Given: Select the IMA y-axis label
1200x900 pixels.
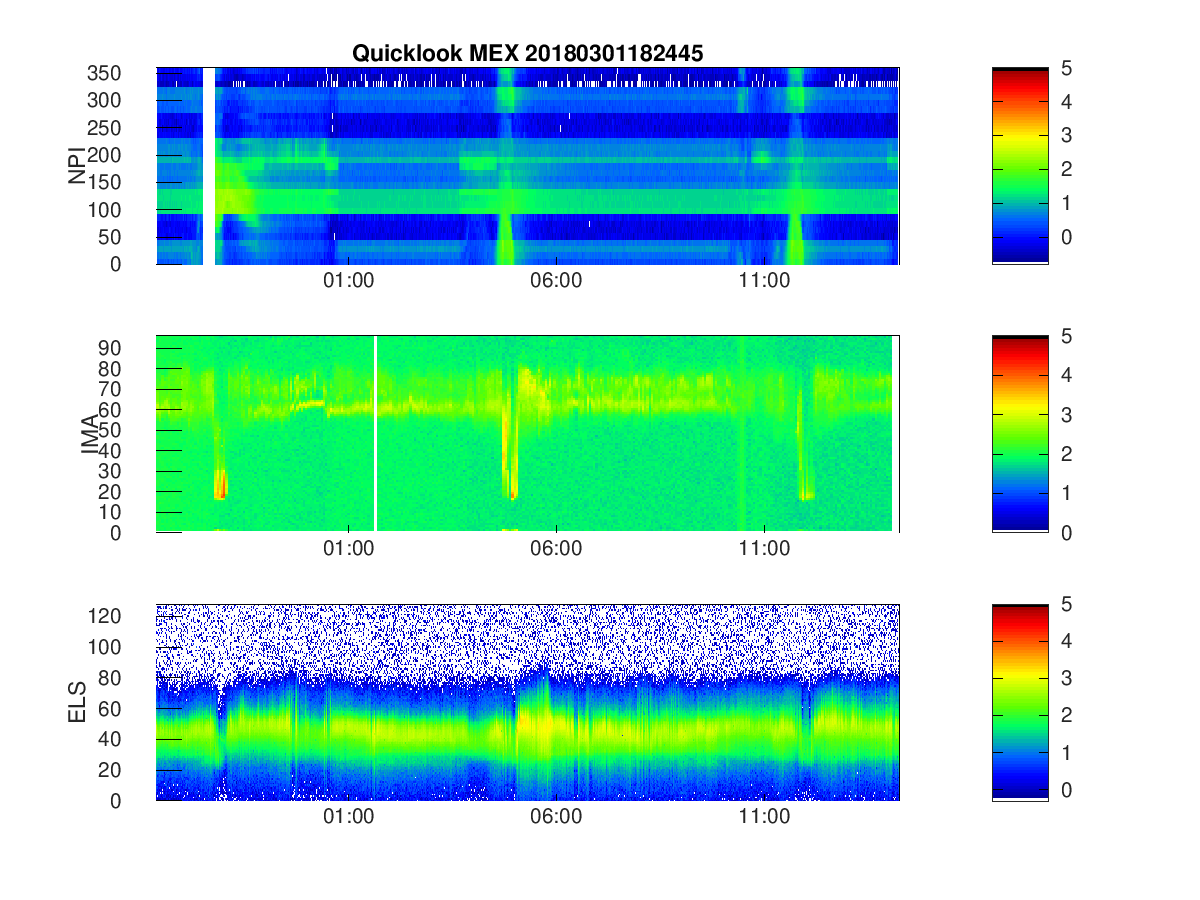Looking at the screenshot, I should (90, 434).
